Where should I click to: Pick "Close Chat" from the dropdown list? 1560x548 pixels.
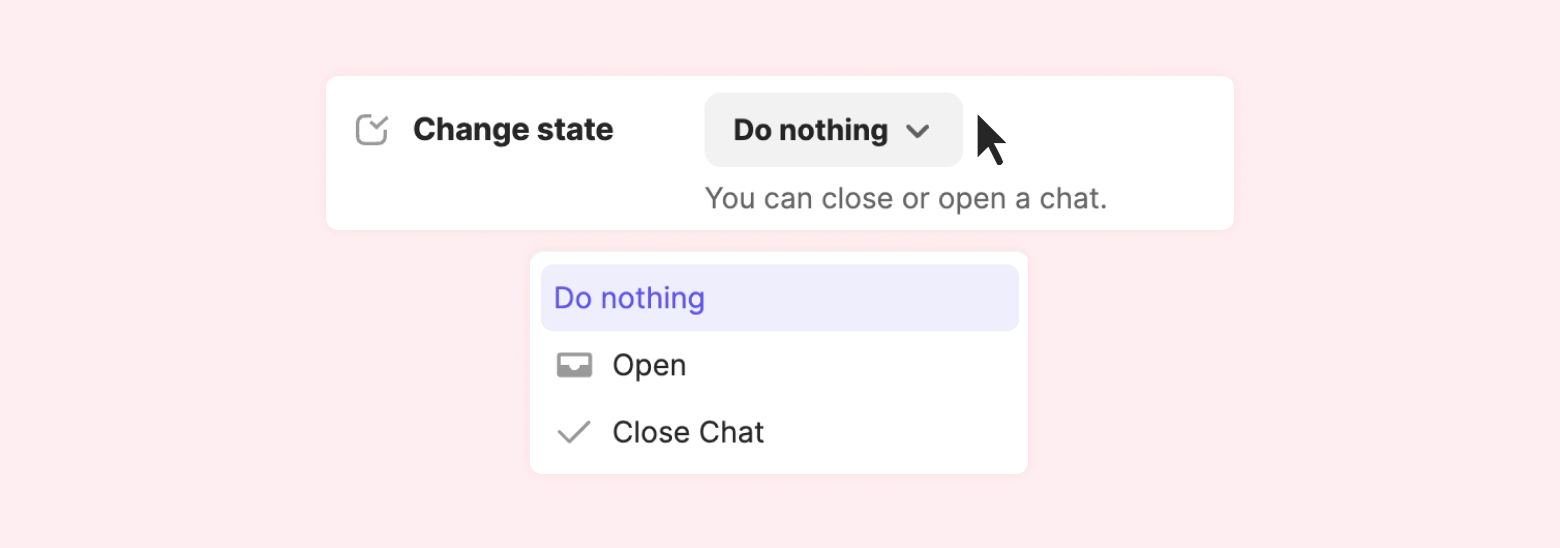tap(779, 432)
